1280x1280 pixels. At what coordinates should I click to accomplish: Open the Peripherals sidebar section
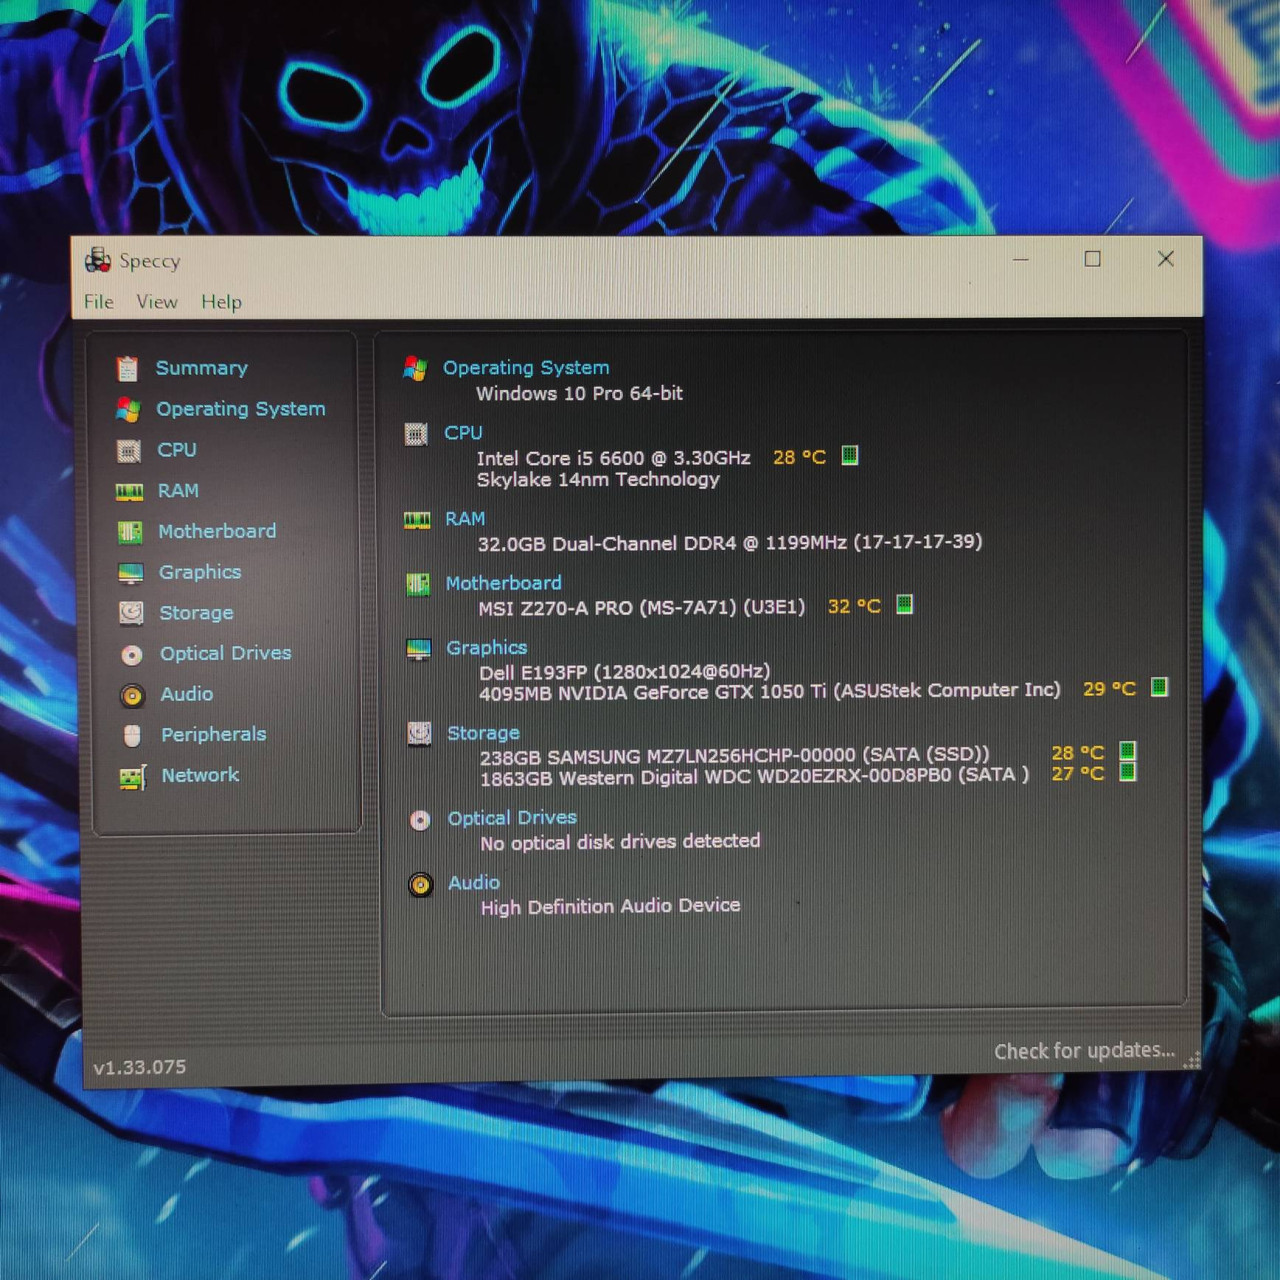(214, 734)
